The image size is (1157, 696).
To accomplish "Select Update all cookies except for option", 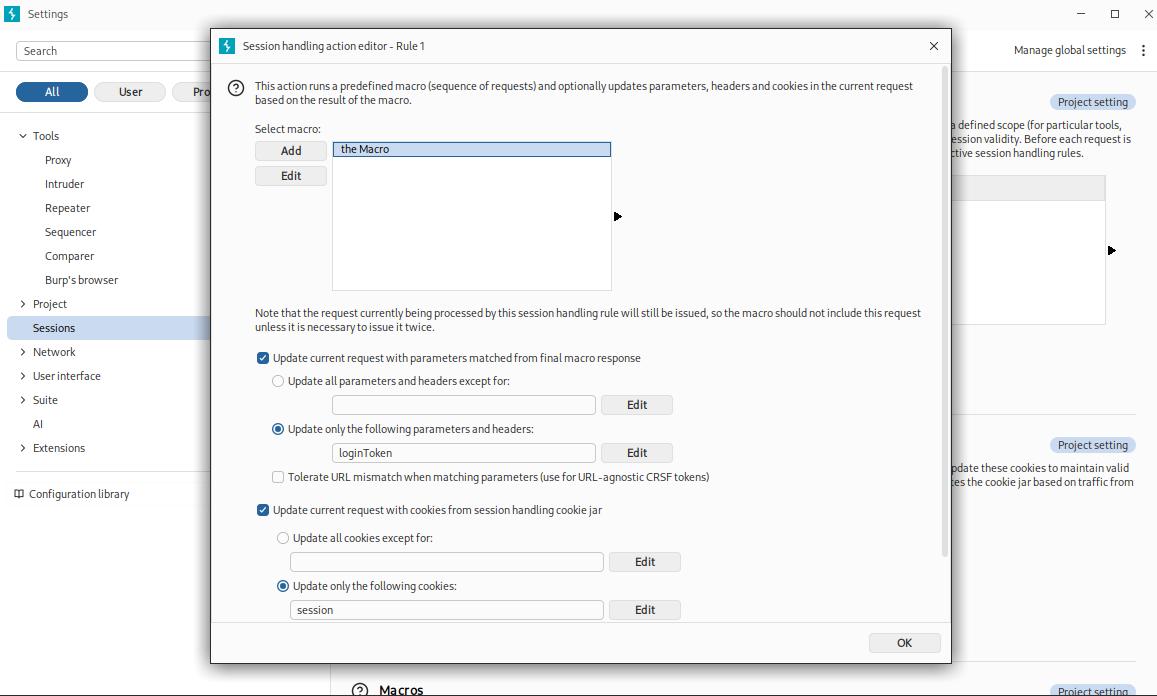I will (x=283, y=538).
